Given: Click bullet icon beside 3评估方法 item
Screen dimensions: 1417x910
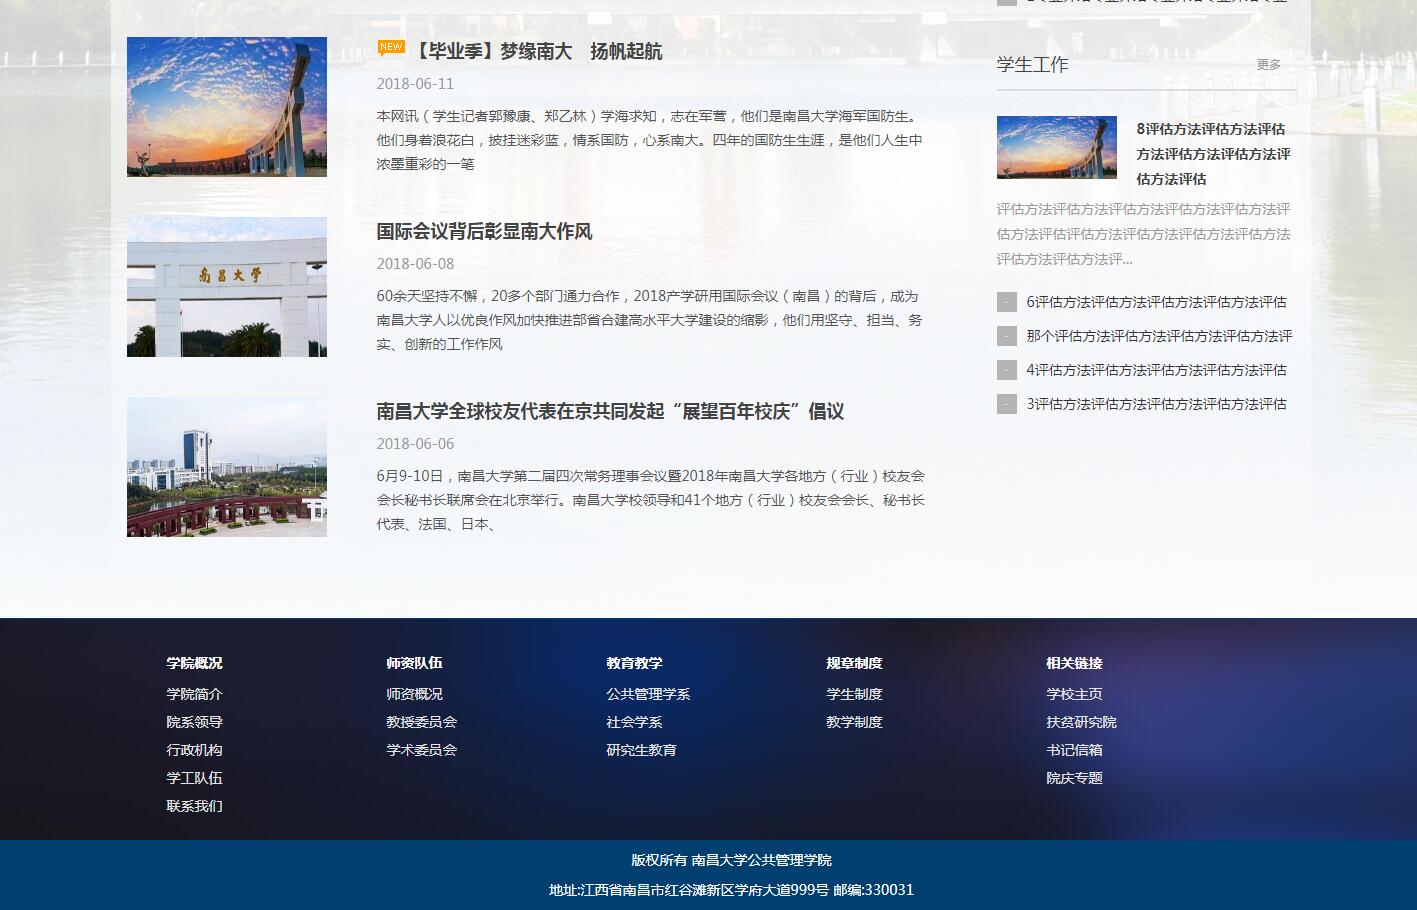Looking at the screenshot, I should click(x=1007, y=404).
